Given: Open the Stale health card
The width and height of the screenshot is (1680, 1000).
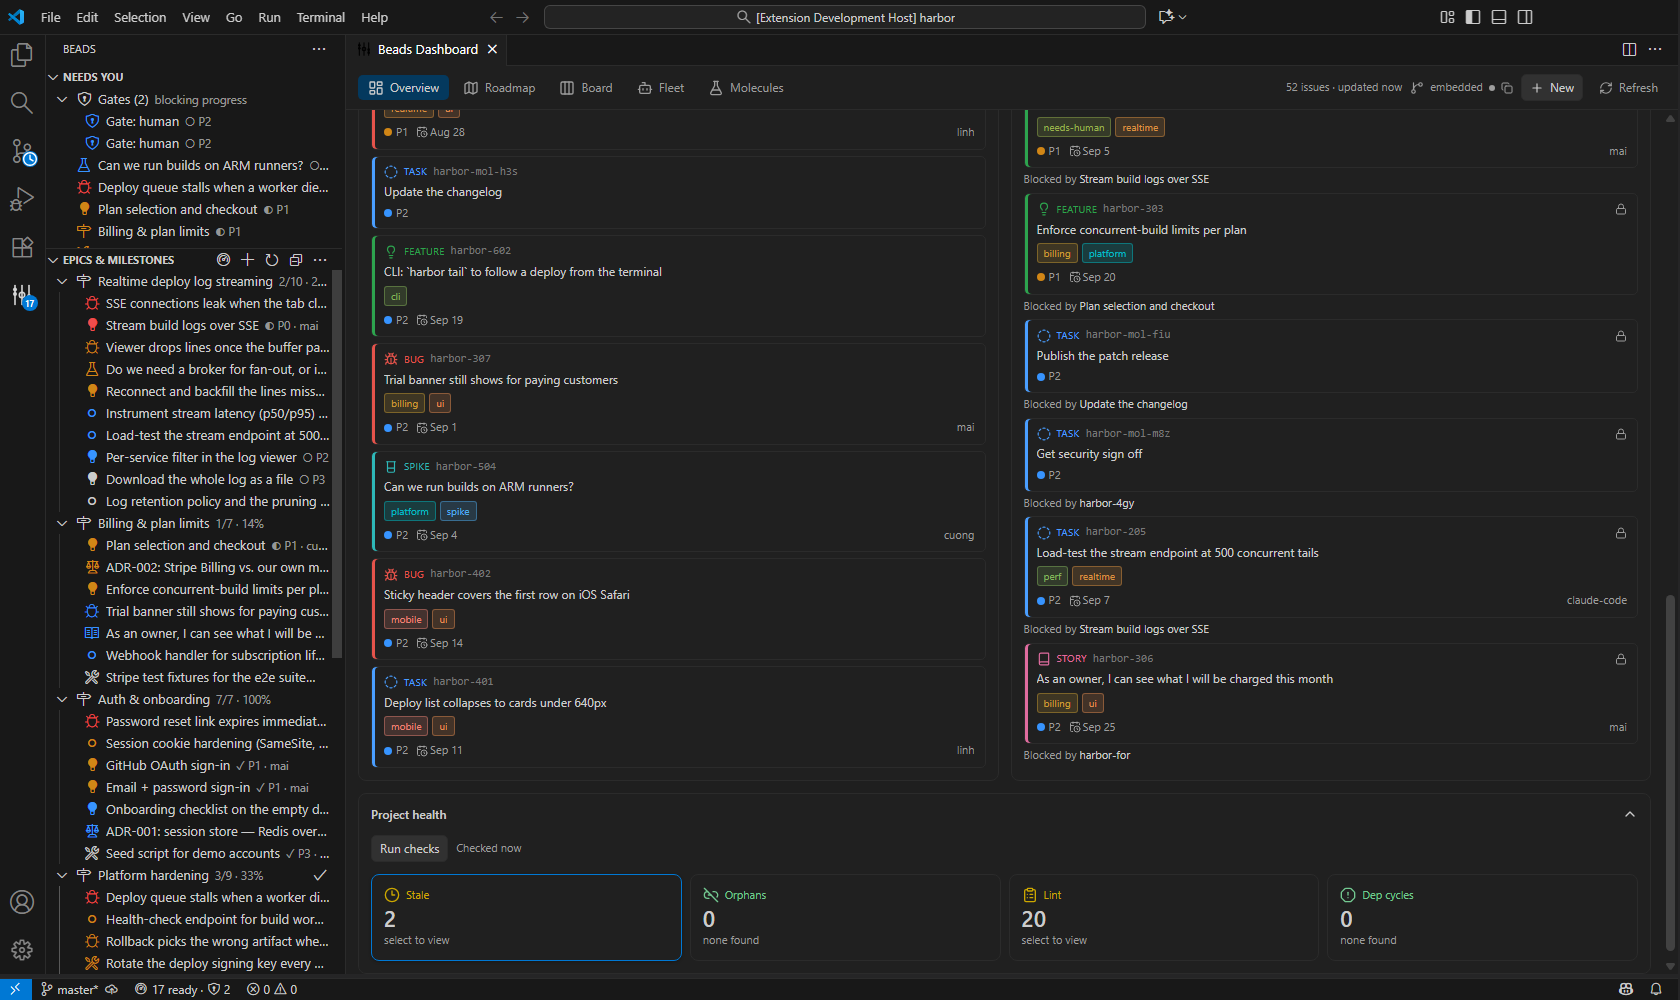Looking at the screenshot, I should click(x=526, y=917).
